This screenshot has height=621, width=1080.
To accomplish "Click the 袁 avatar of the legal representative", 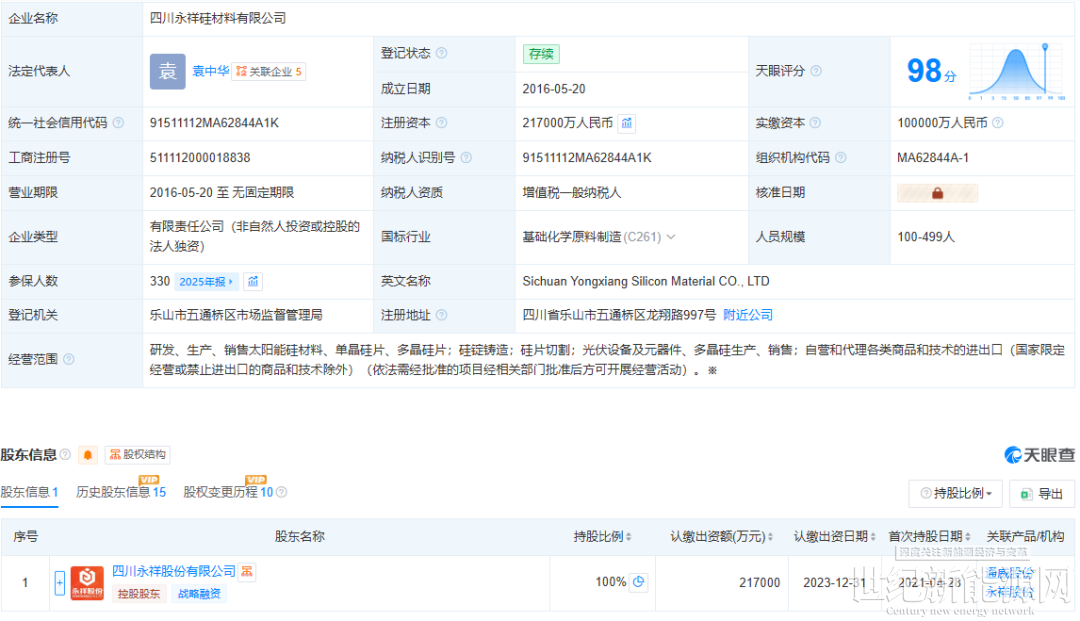I will (167, 72).
